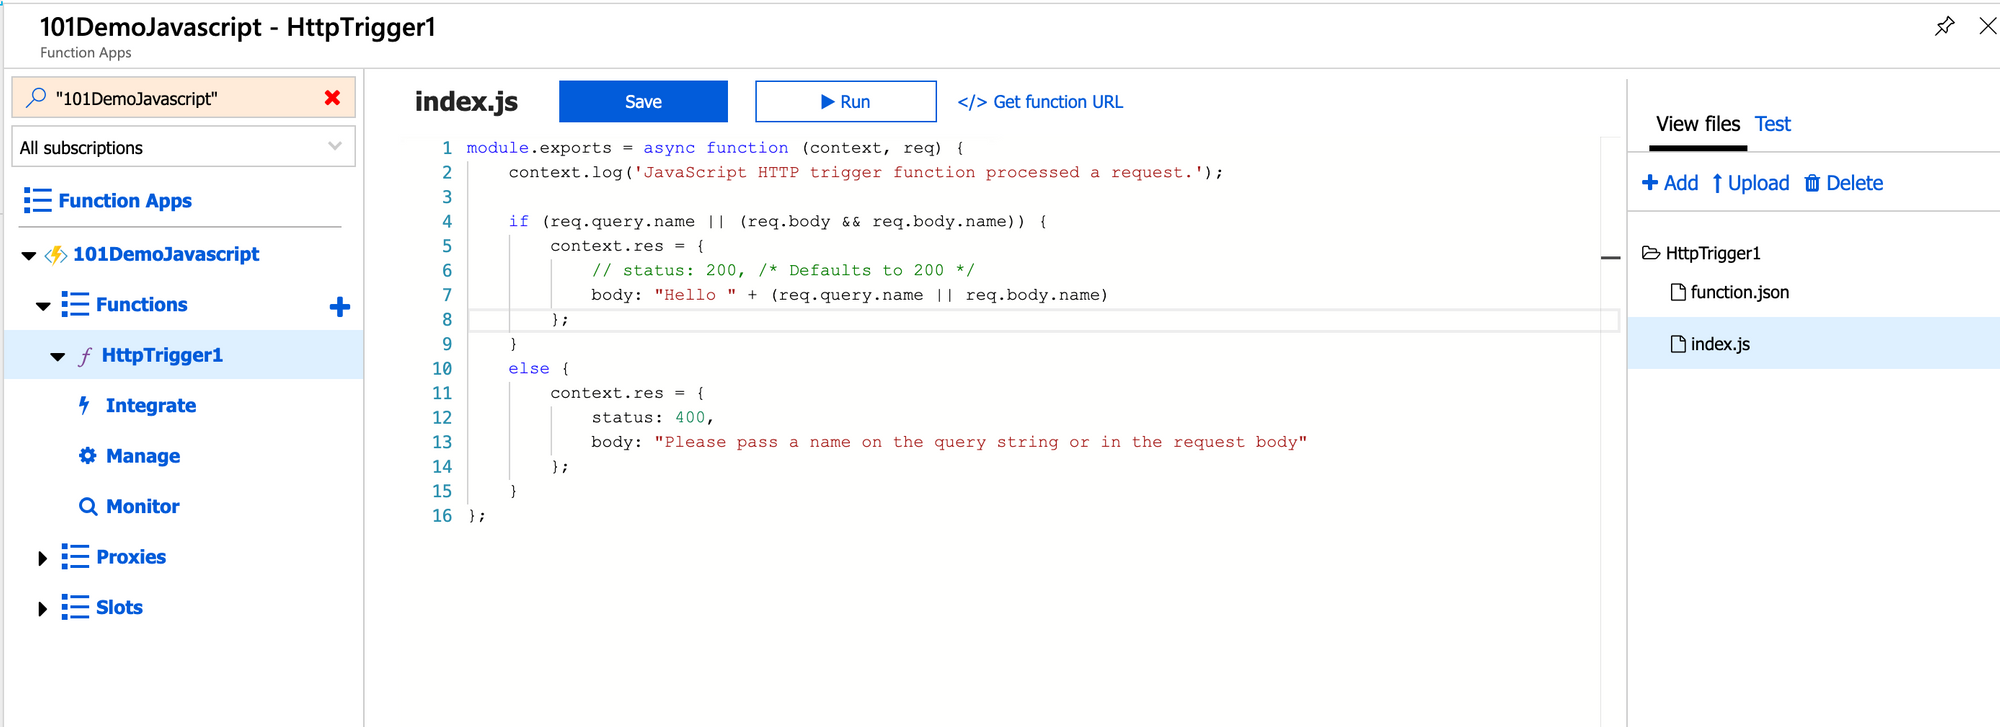Click the Manage gear icon
The height and width of the screenshot is (727, 2000).
pyautogui.click(x=88, y=456)
